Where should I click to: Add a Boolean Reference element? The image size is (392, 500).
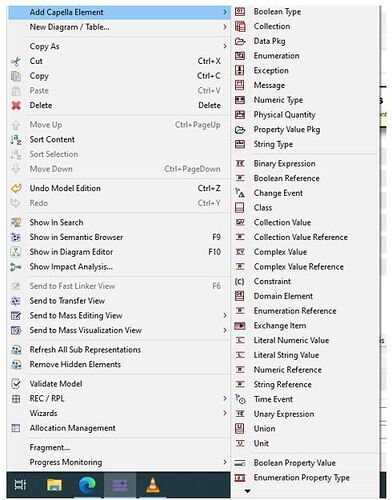click(x=305, y=178)
